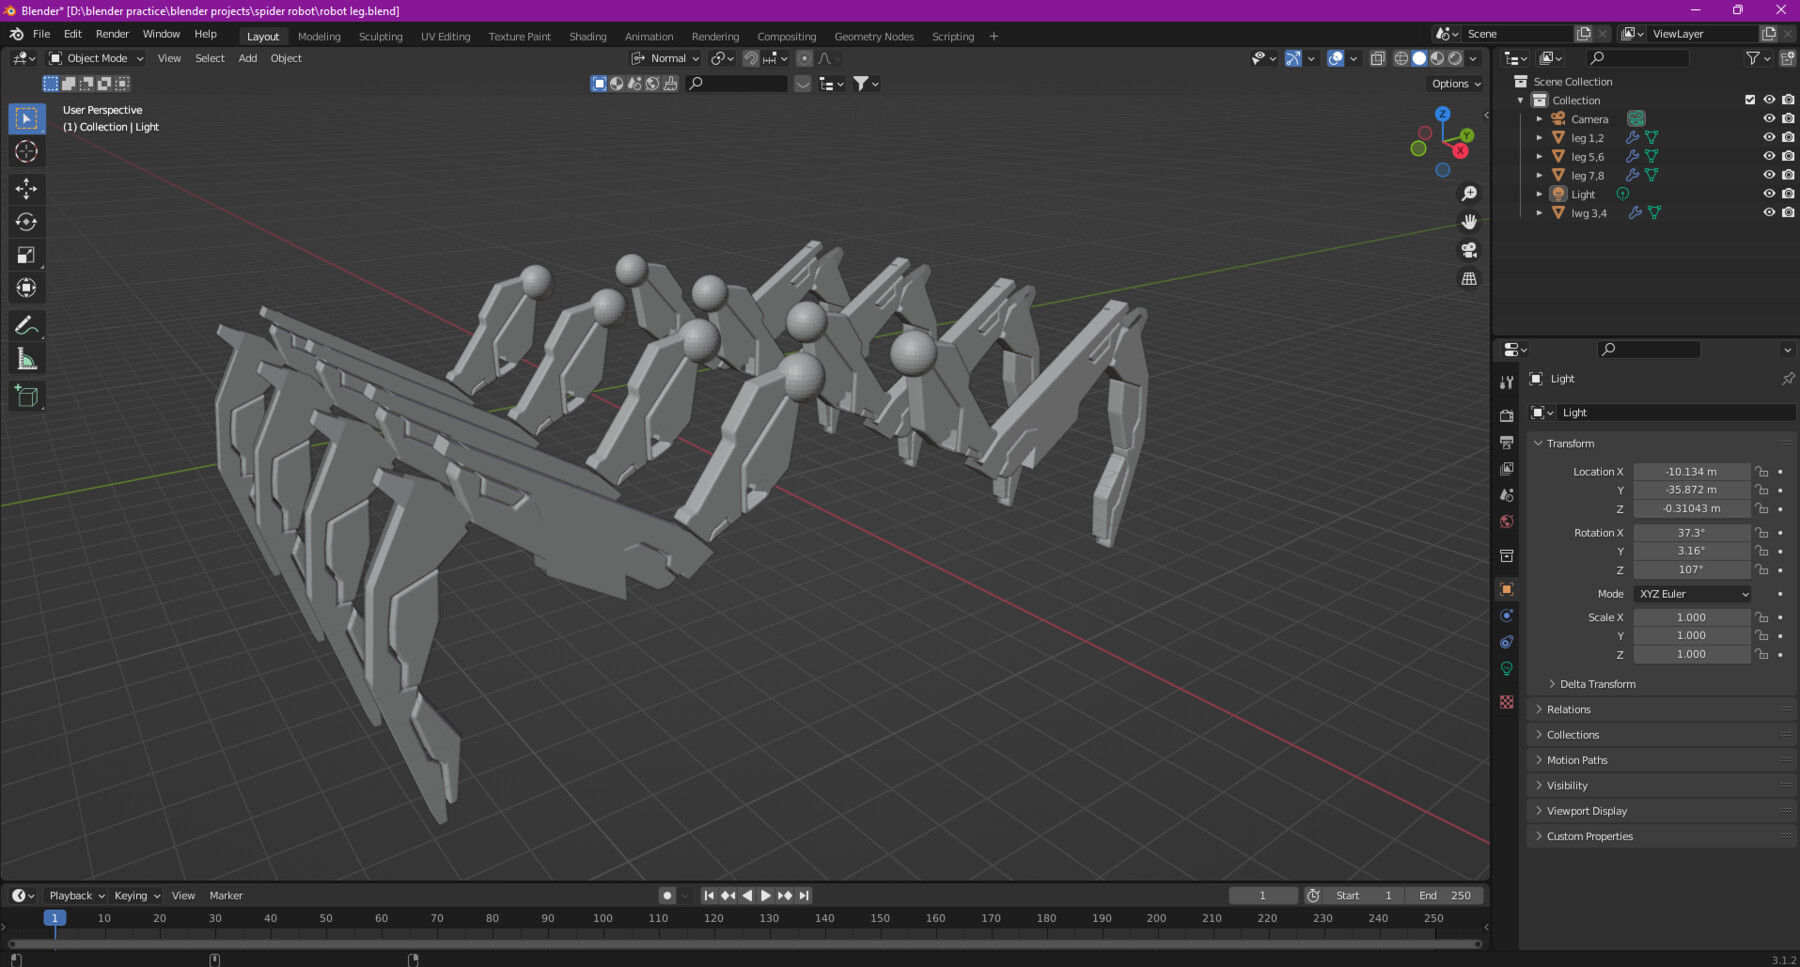Open the Render menu in the top bar
Screen dimensions: 1800x967
(x=112, y=33)
